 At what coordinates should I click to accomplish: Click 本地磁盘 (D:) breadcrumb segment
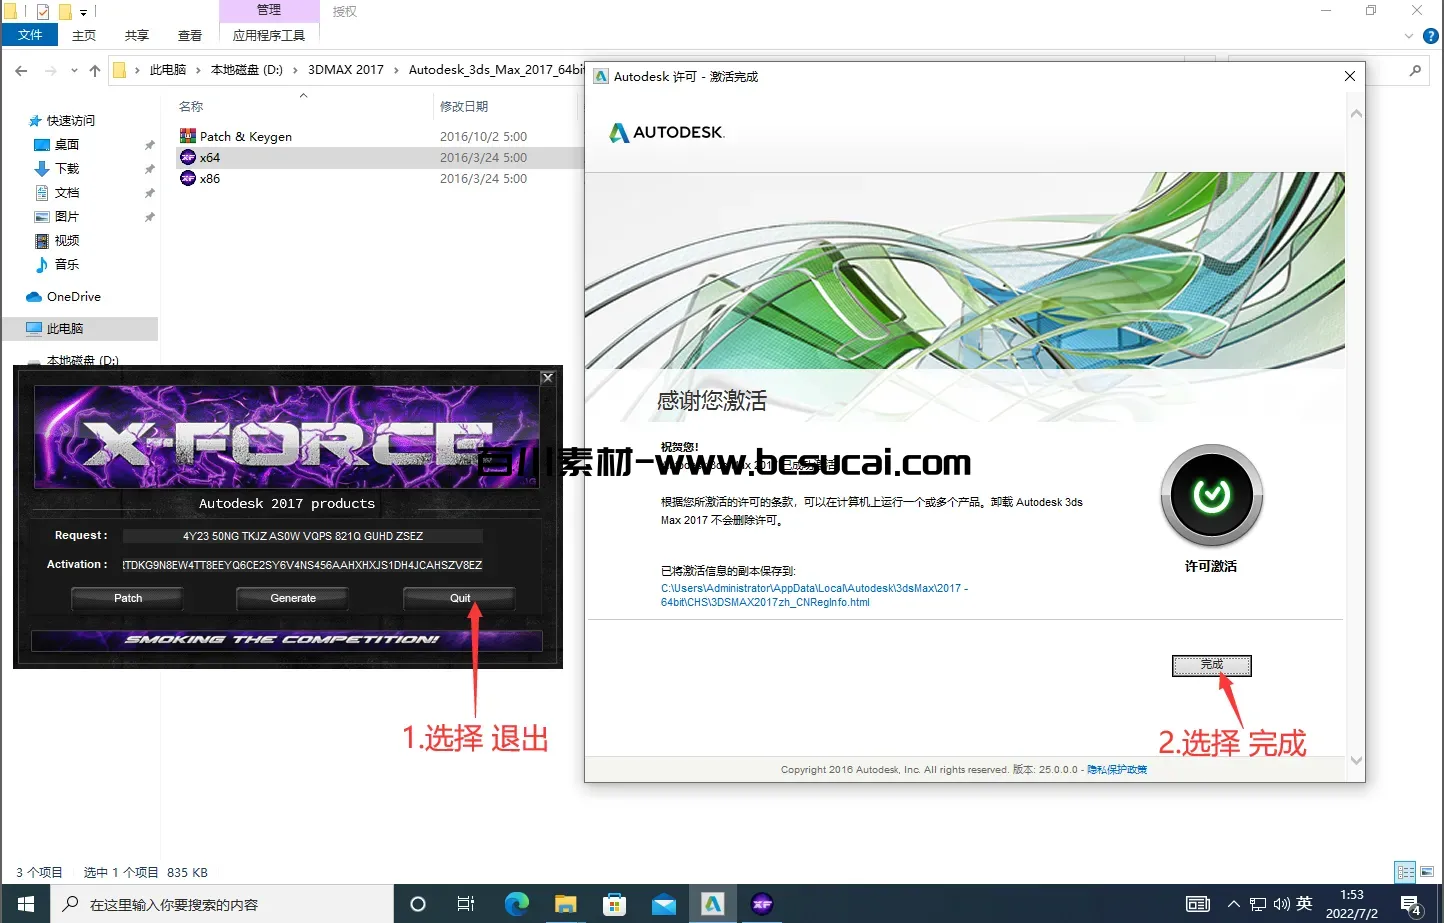click(247, 70)
